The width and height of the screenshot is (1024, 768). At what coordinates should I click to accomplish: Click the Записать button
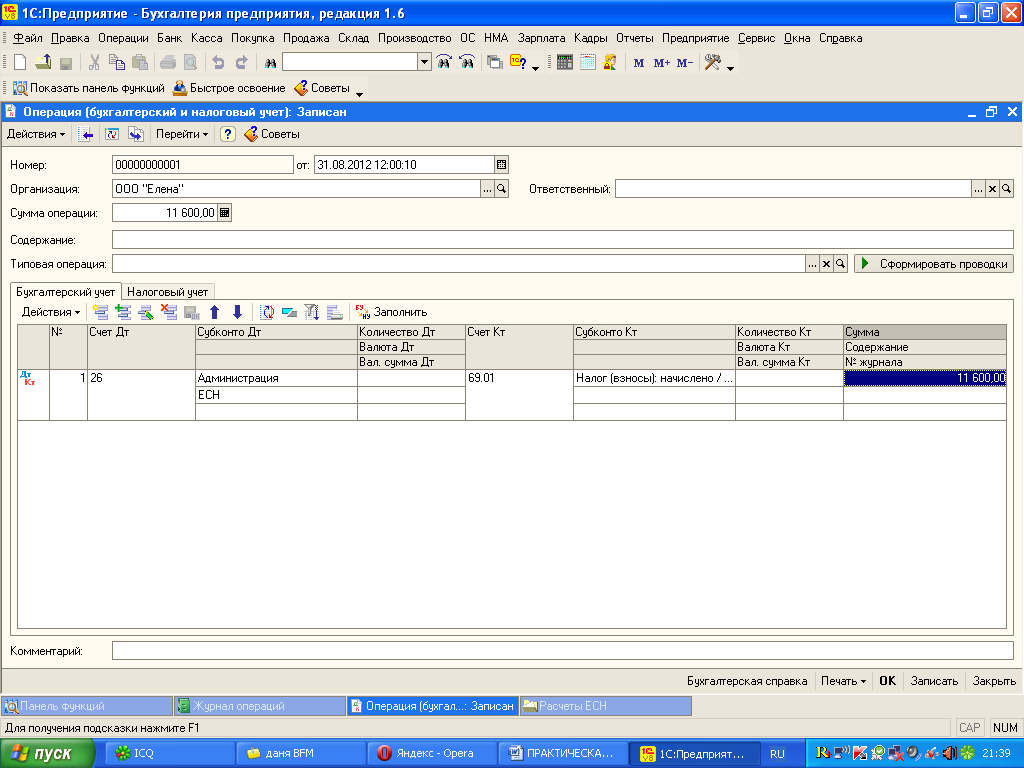coord(935,681)
